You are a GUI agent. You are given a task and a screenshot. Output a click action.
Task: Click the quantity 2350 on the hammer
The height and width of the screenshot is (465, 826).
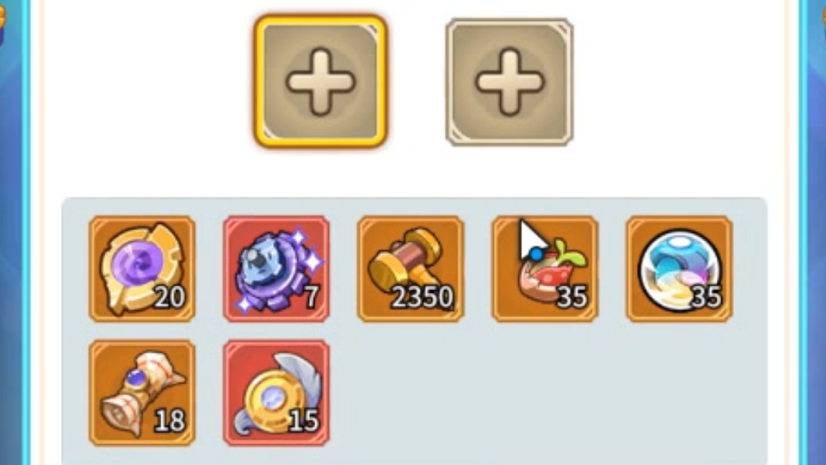tap(422, 298)
